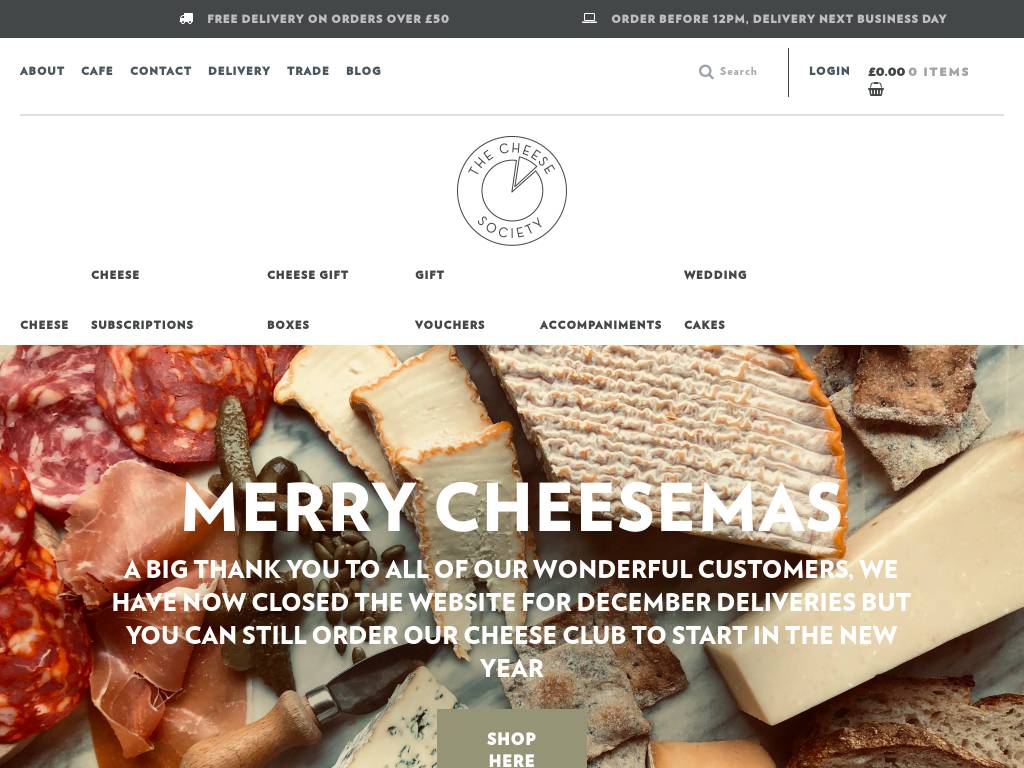This screenshot has height=768, width=1024.
Task: Open Cheese Gift Boxes menu
Action: click(x=308, y=300)
